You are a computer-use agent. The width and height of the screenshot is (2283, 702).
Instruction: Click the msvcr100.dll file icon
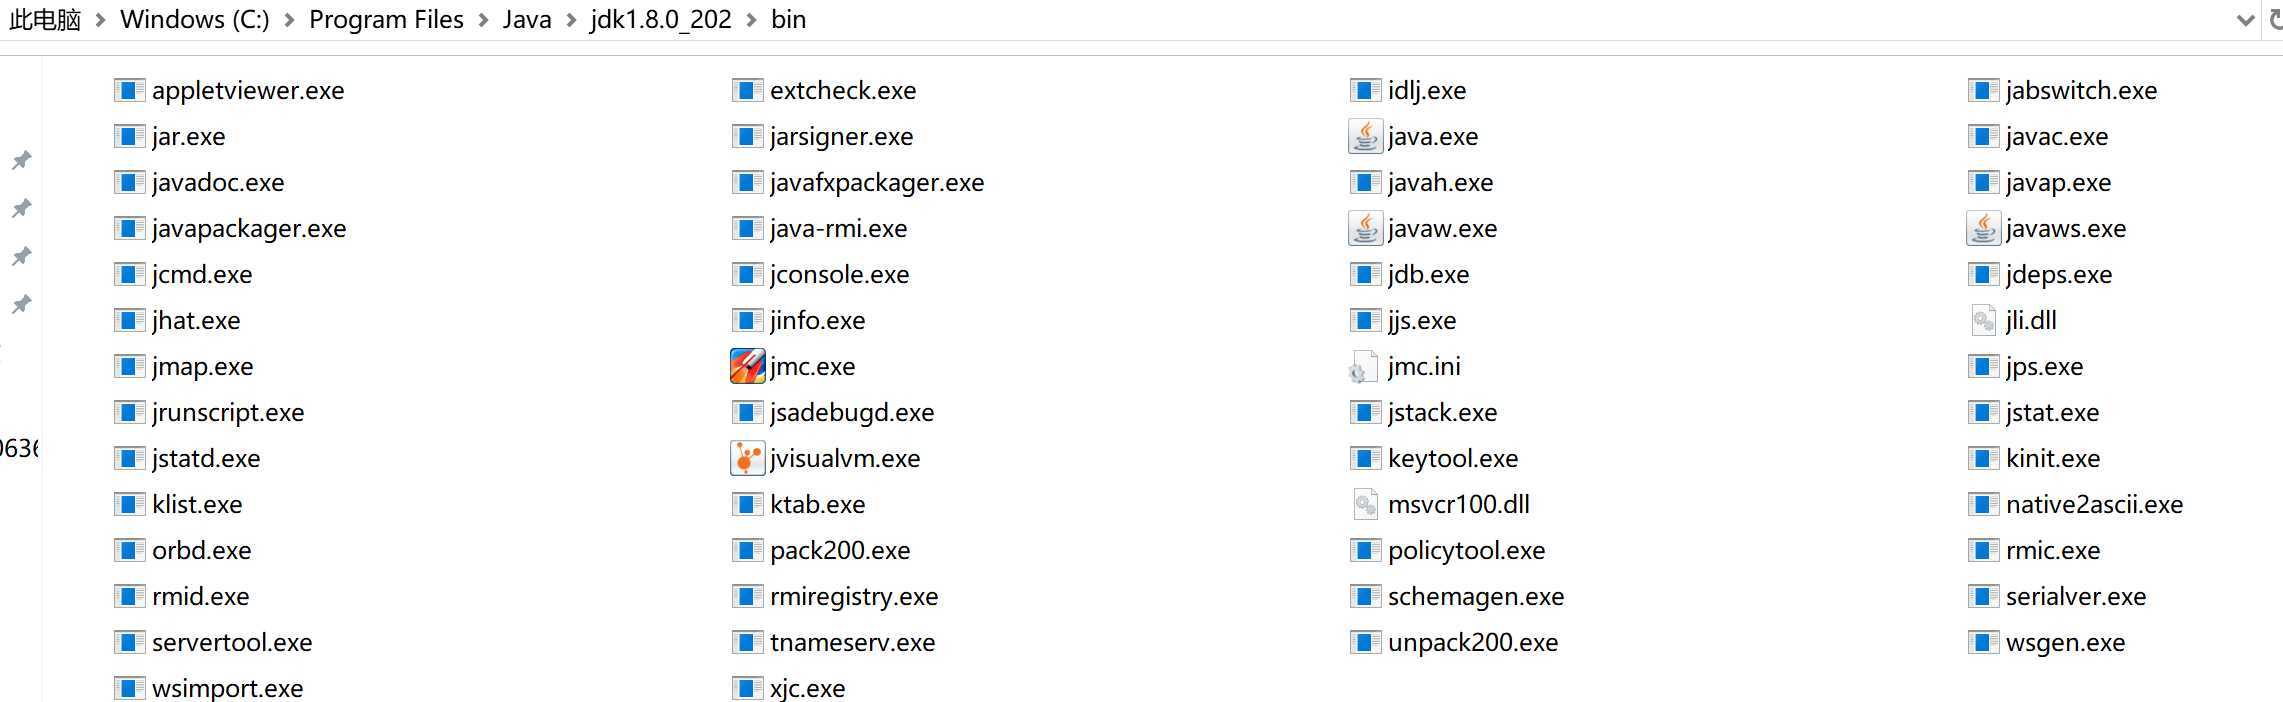[x=1365, y=504]
